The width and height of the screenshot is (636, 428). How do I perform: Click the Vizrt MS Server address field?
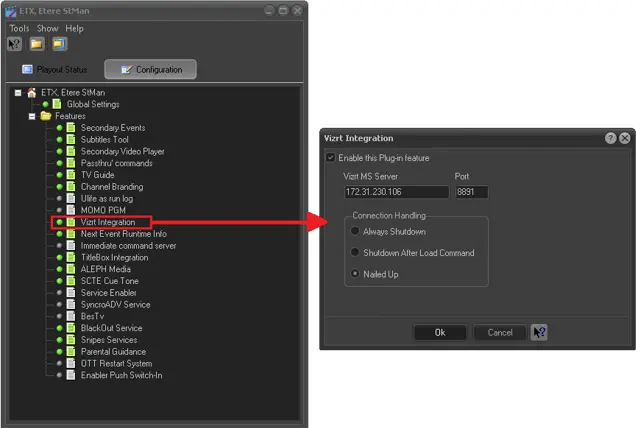click(x=396, y=192)
